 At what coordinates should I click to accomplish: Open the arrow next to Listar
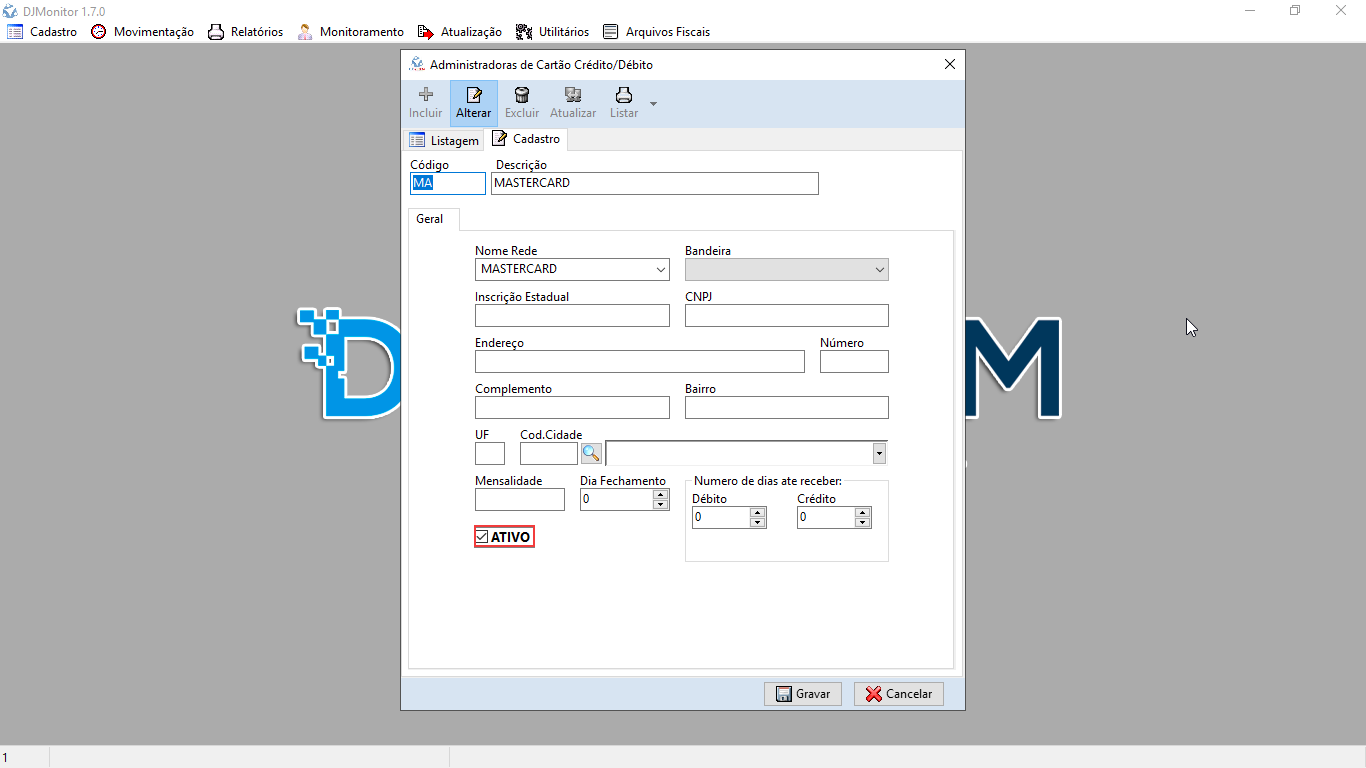coord(653,103)
